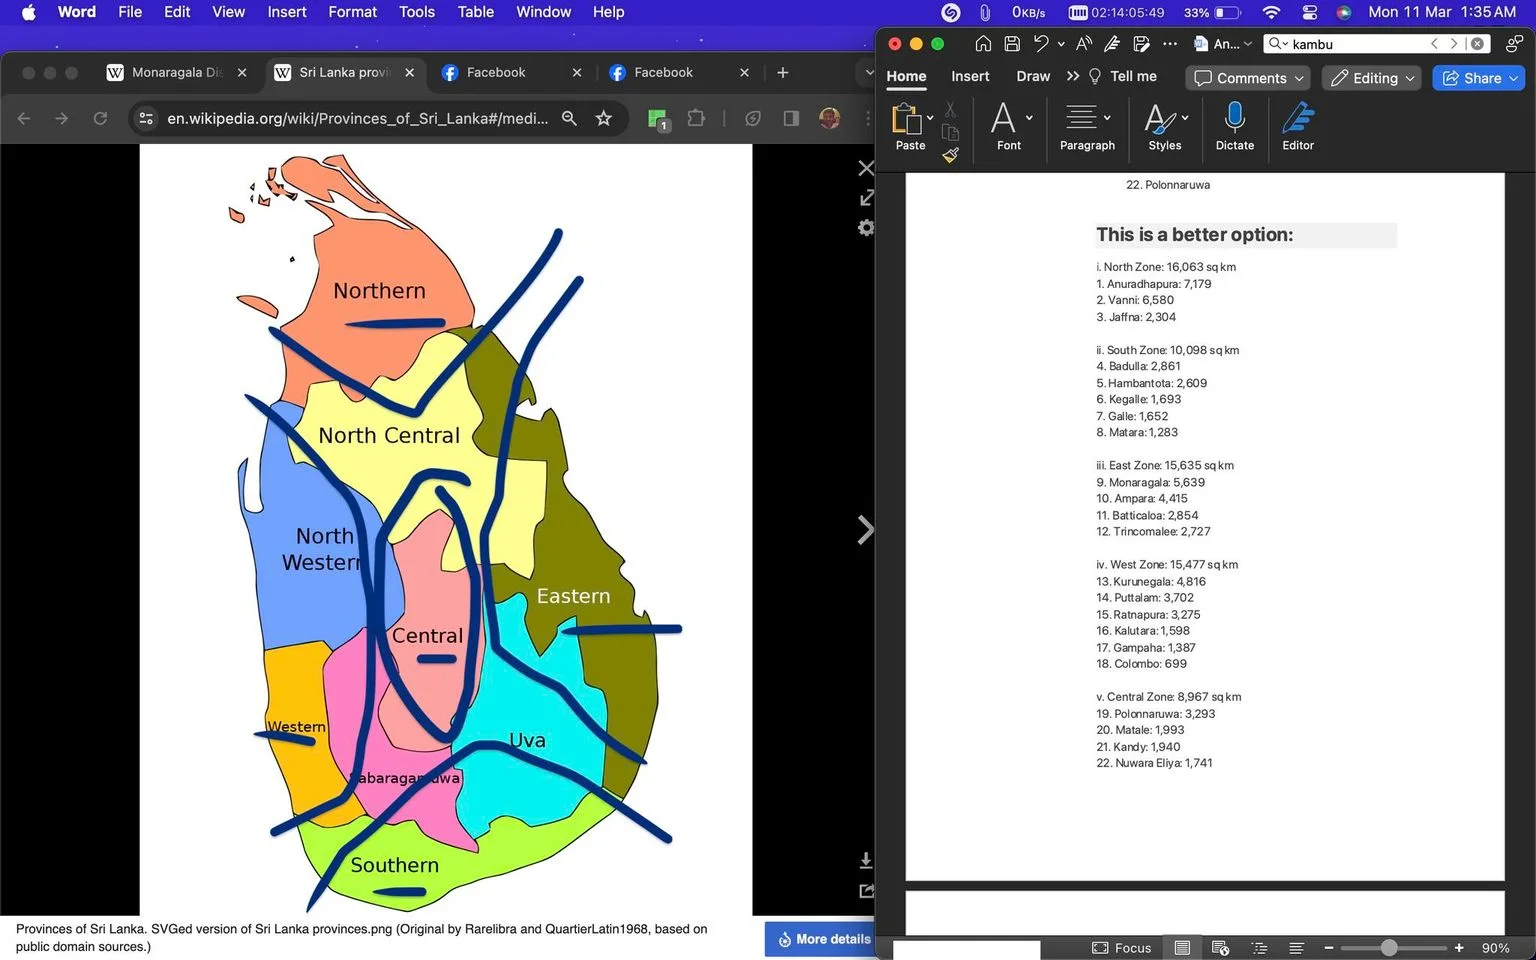Click the Copy icon in the ribbon

950,132
